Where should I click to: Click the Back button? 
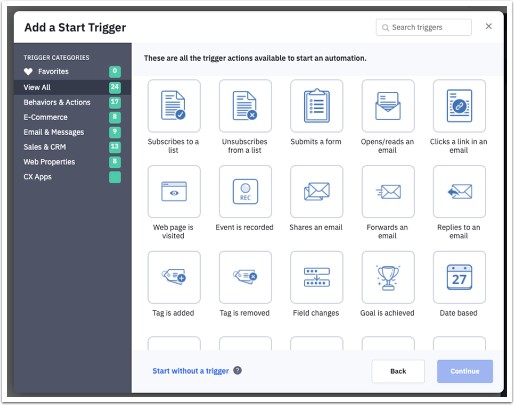point(398,371)
